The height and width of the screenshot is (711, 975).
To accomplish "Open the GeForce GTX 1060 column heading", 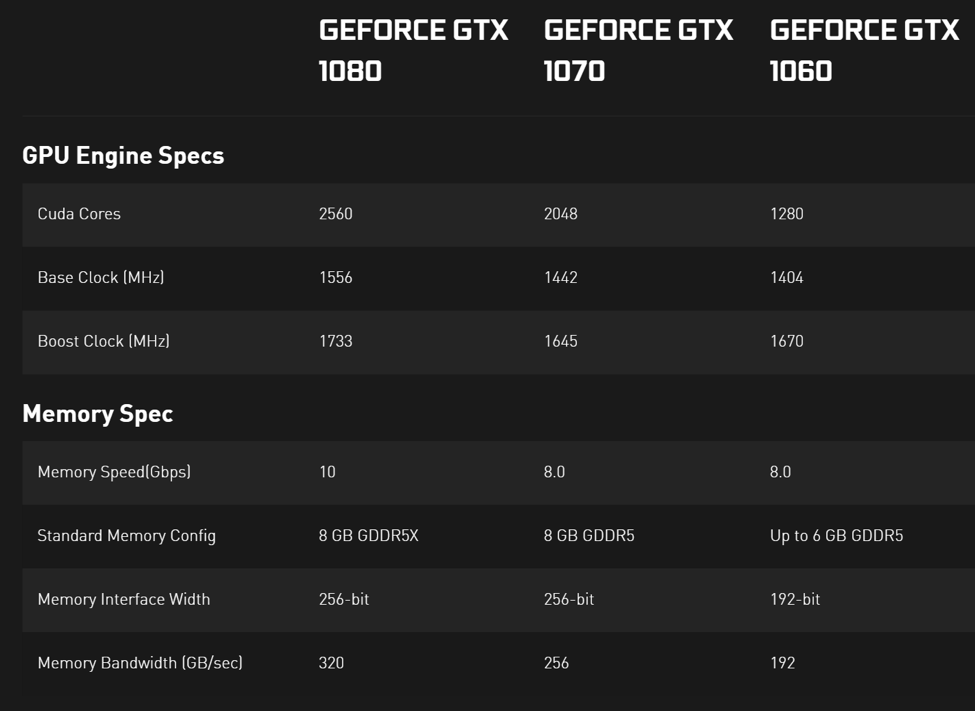I will 864,50.
